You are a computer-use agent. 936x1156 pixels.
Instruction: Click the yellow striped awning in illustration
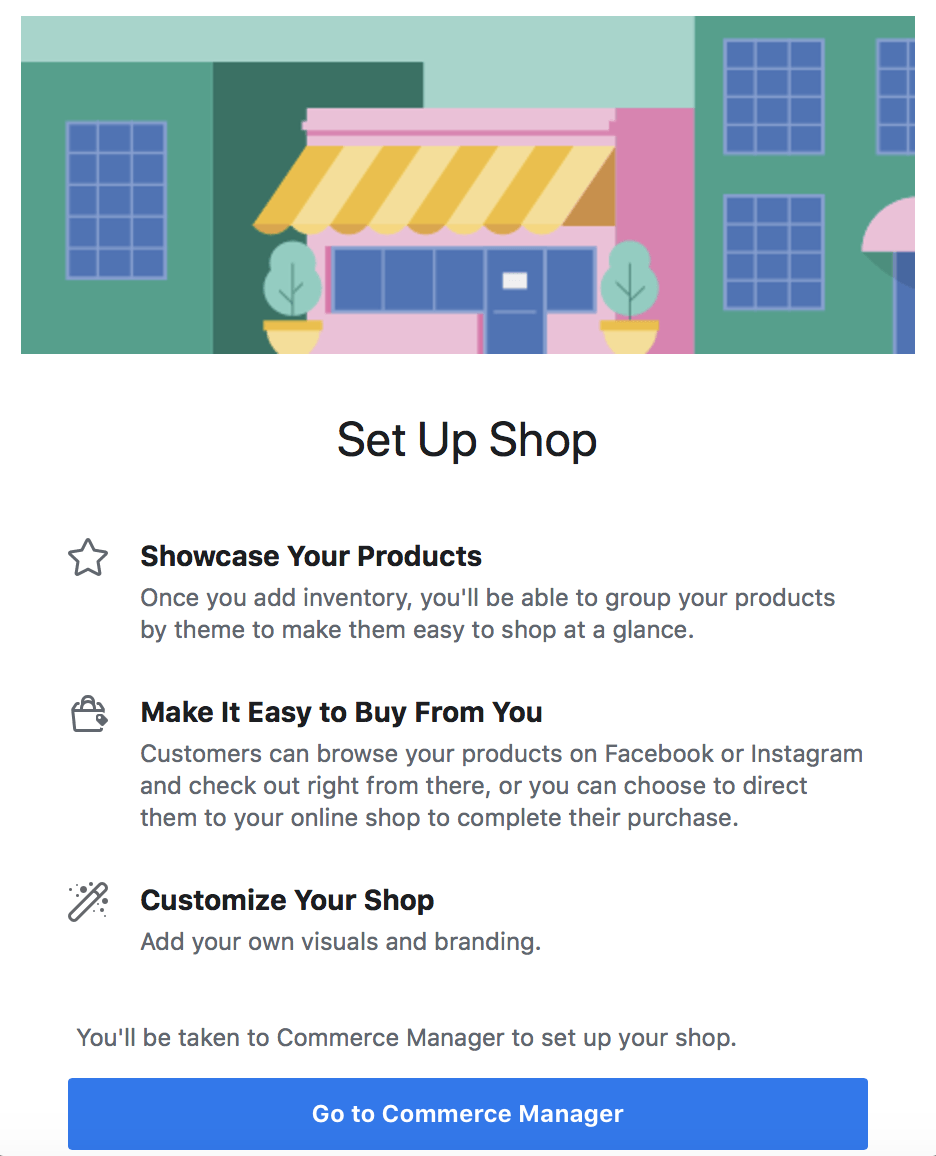pyautogui.click(x=435, y=189)
